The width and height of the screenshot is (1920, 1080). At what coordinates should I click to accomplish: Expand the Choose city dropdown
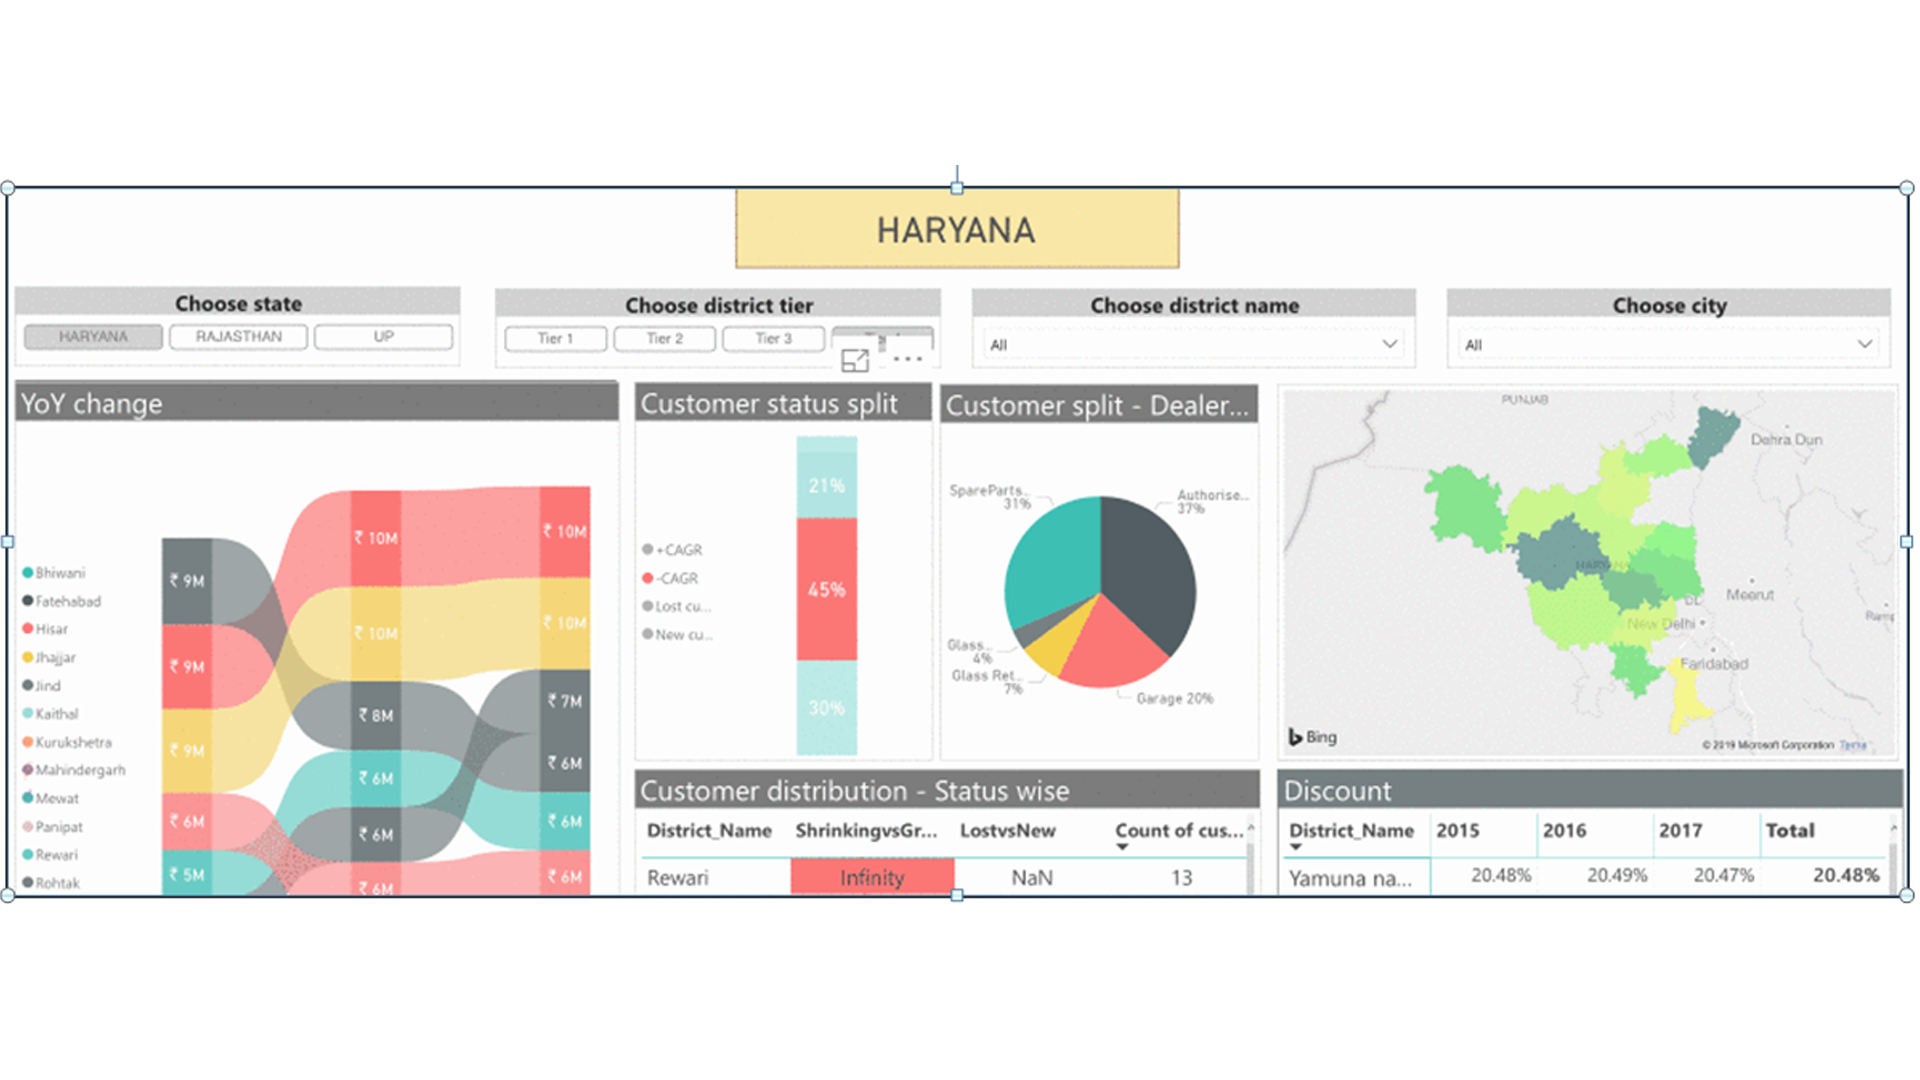[1864, 344]
